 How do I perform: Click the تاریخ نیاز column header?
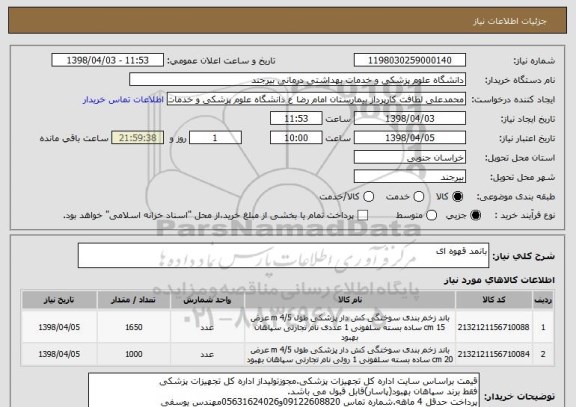coord(59,300)
